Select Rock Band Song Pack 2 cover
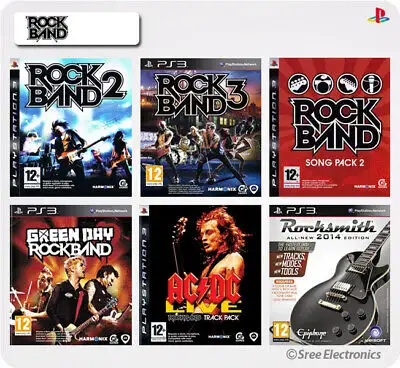Image resolution: width=400 pixels, height=368 pixels. coord(330,127)
